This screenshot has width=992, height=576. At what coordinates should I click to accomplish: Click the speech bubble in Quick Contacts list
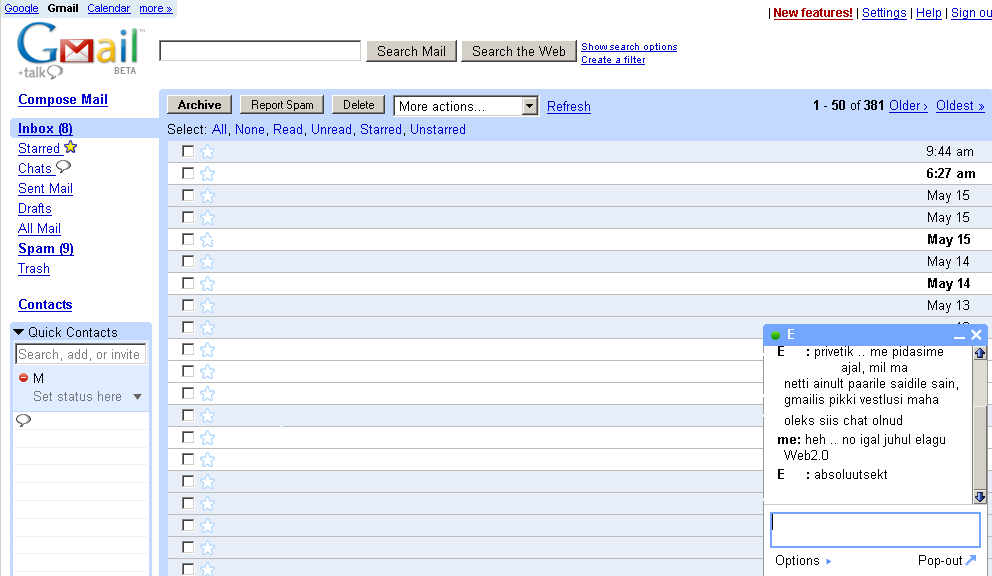(24, 421)
